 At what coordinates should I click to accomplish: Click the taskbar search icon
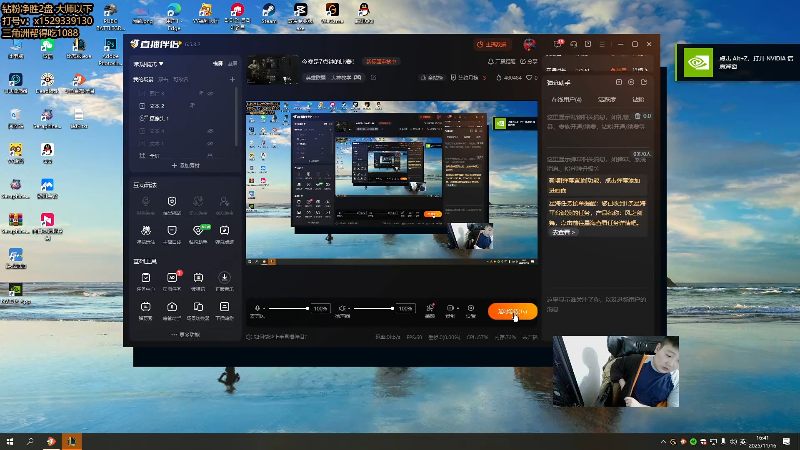pos(30,441)
